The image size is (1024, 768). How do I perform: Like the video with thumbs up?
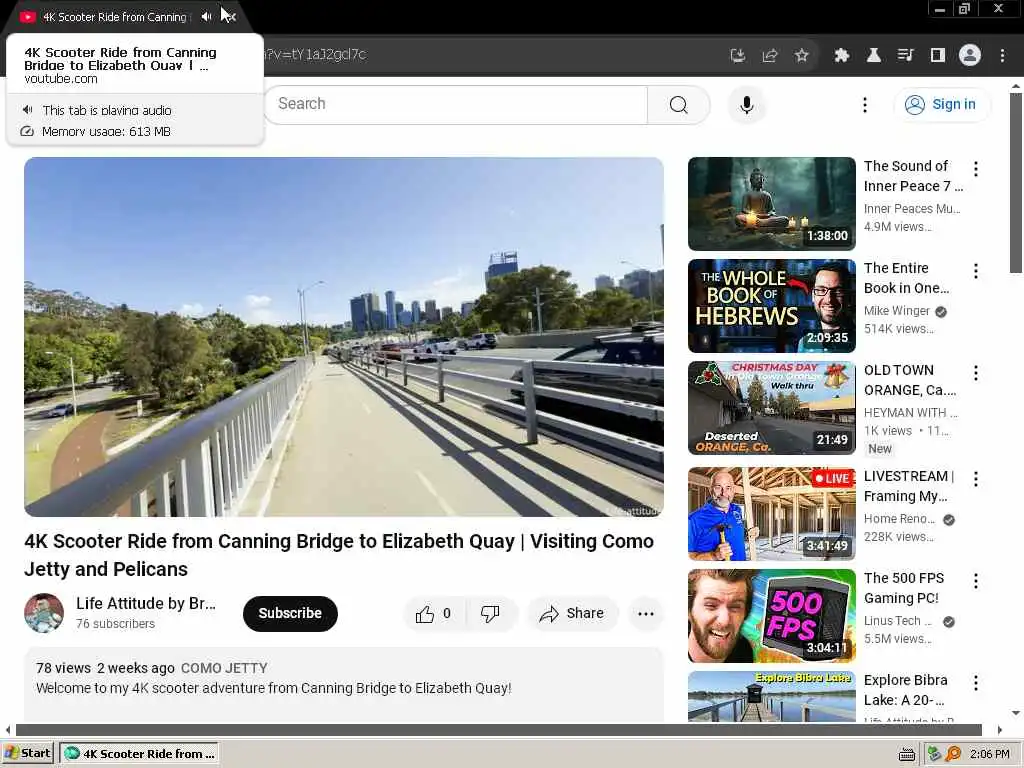click(434, 613)
